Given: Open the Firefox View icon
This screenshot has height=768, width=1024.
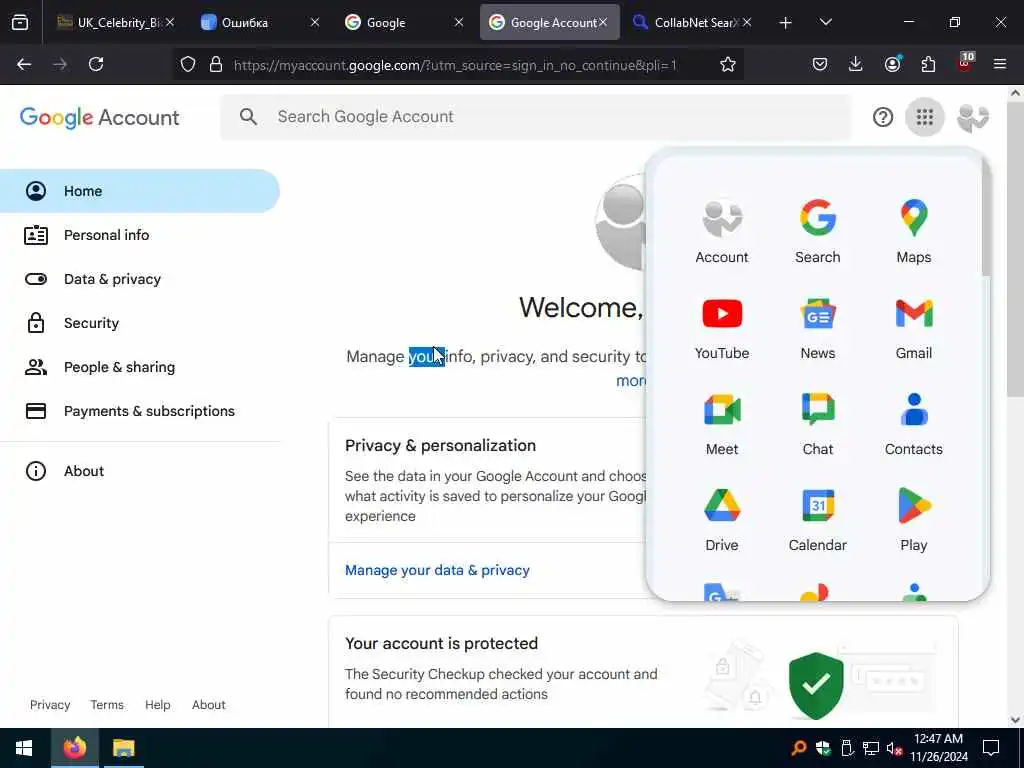Looking at the screenshot, I should [x=20, y=22].
